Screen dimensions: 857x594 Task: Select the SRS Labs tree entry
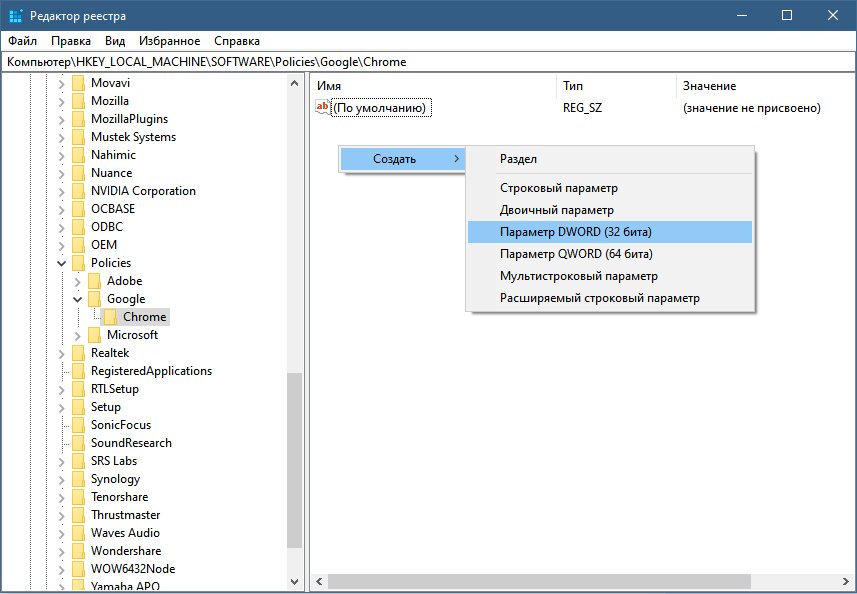[114, 461]
